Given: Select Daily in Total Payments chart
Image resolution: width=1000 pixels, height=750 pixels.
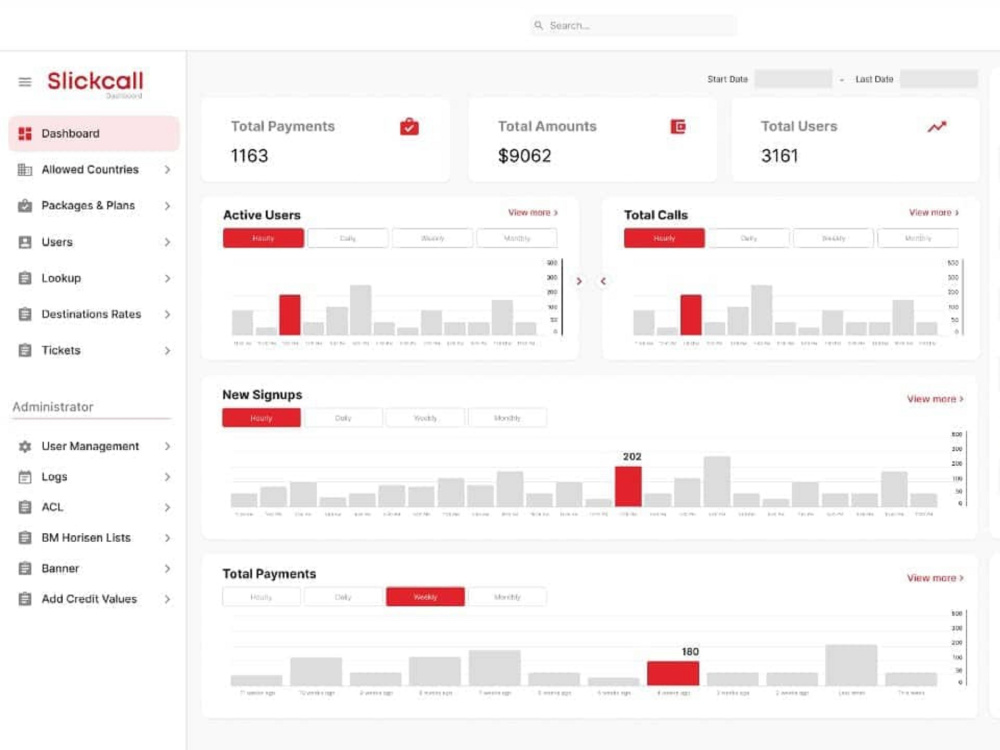Looking at the screenshot, I should [343, 597].
